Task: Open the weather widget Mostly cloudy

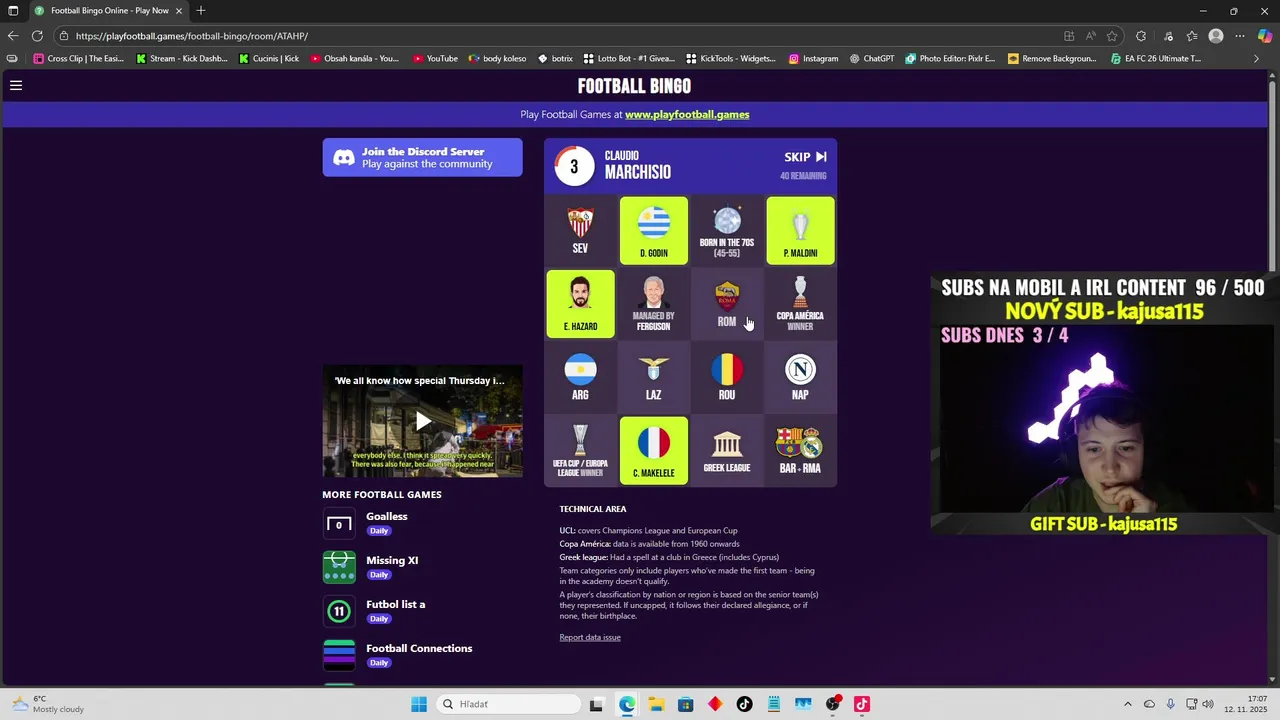Action: click(48, 704)
